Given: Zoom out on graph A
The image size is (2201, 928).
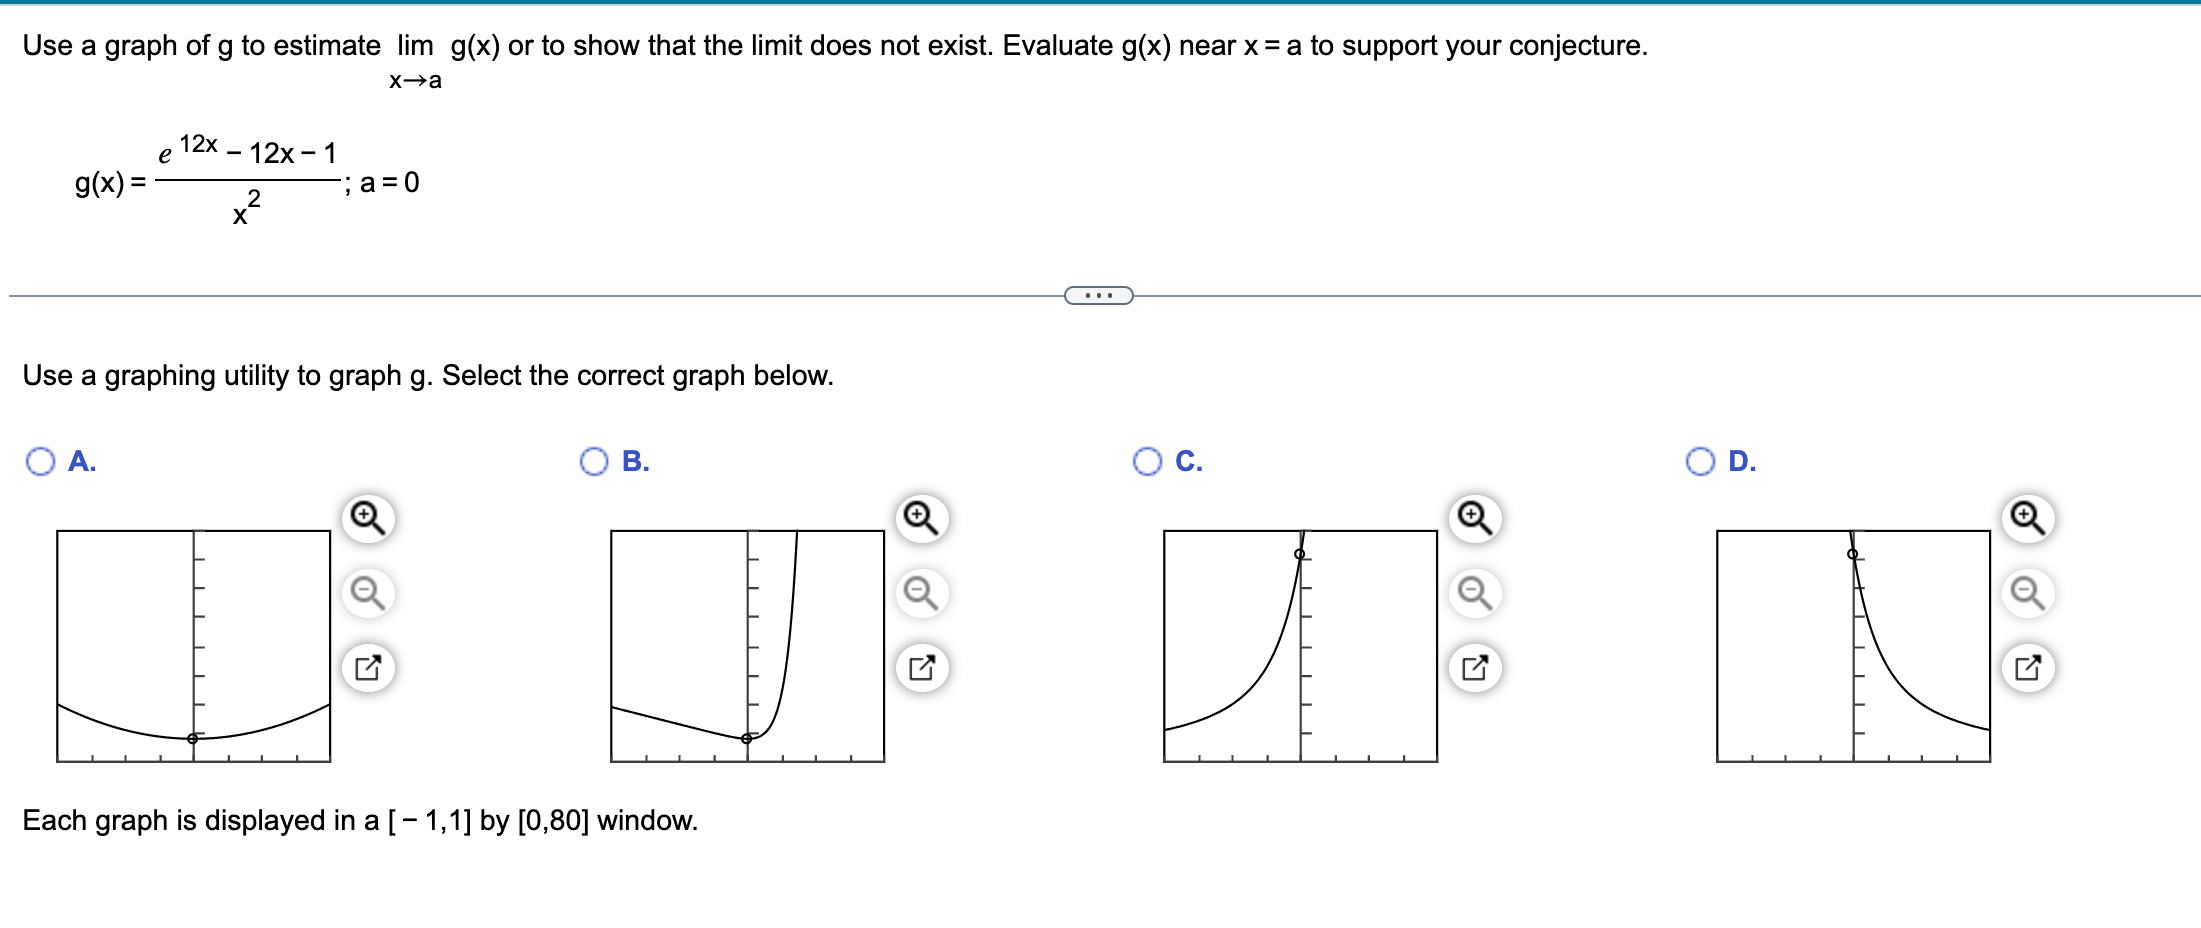Looking at the screenshot, I should [x=367, y=593].
